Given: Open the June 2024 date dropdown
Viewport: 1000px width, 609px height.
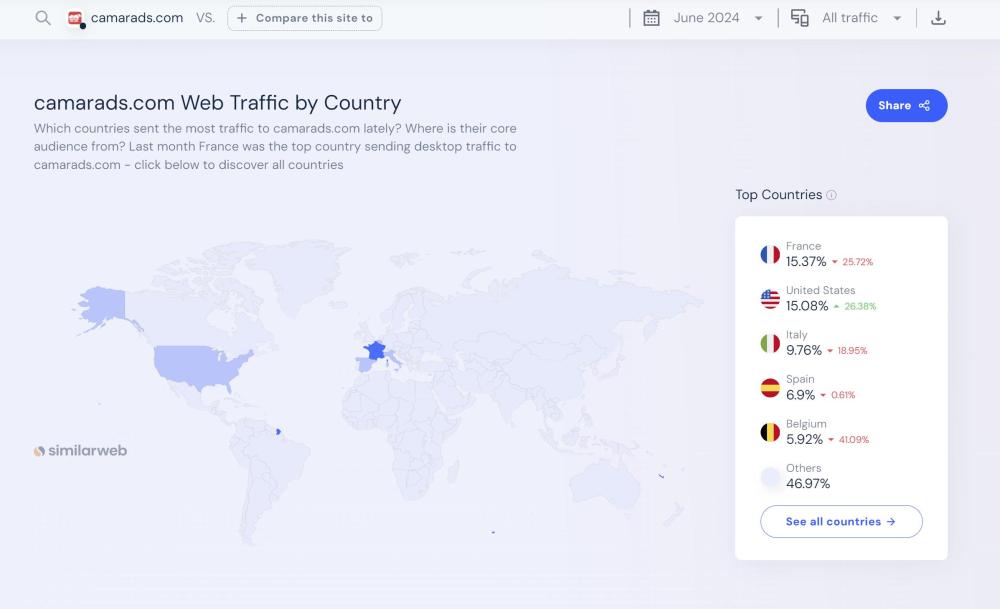Looking at the screenshot, I should click(717, 18).
